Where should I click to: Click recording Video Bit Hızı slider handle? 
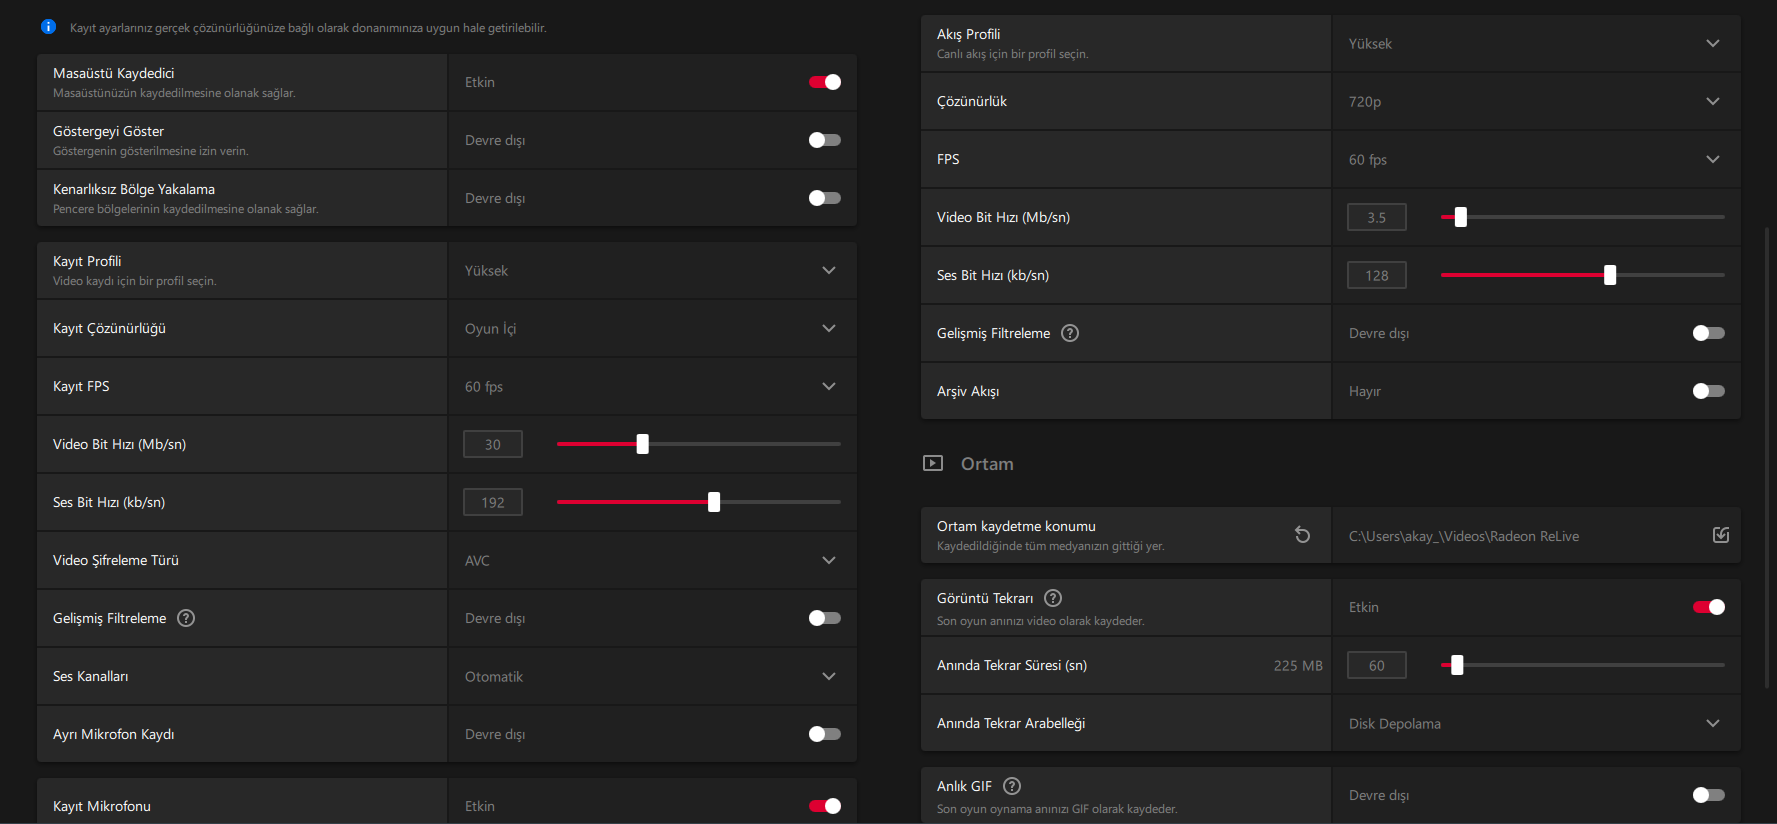[643, 444]
